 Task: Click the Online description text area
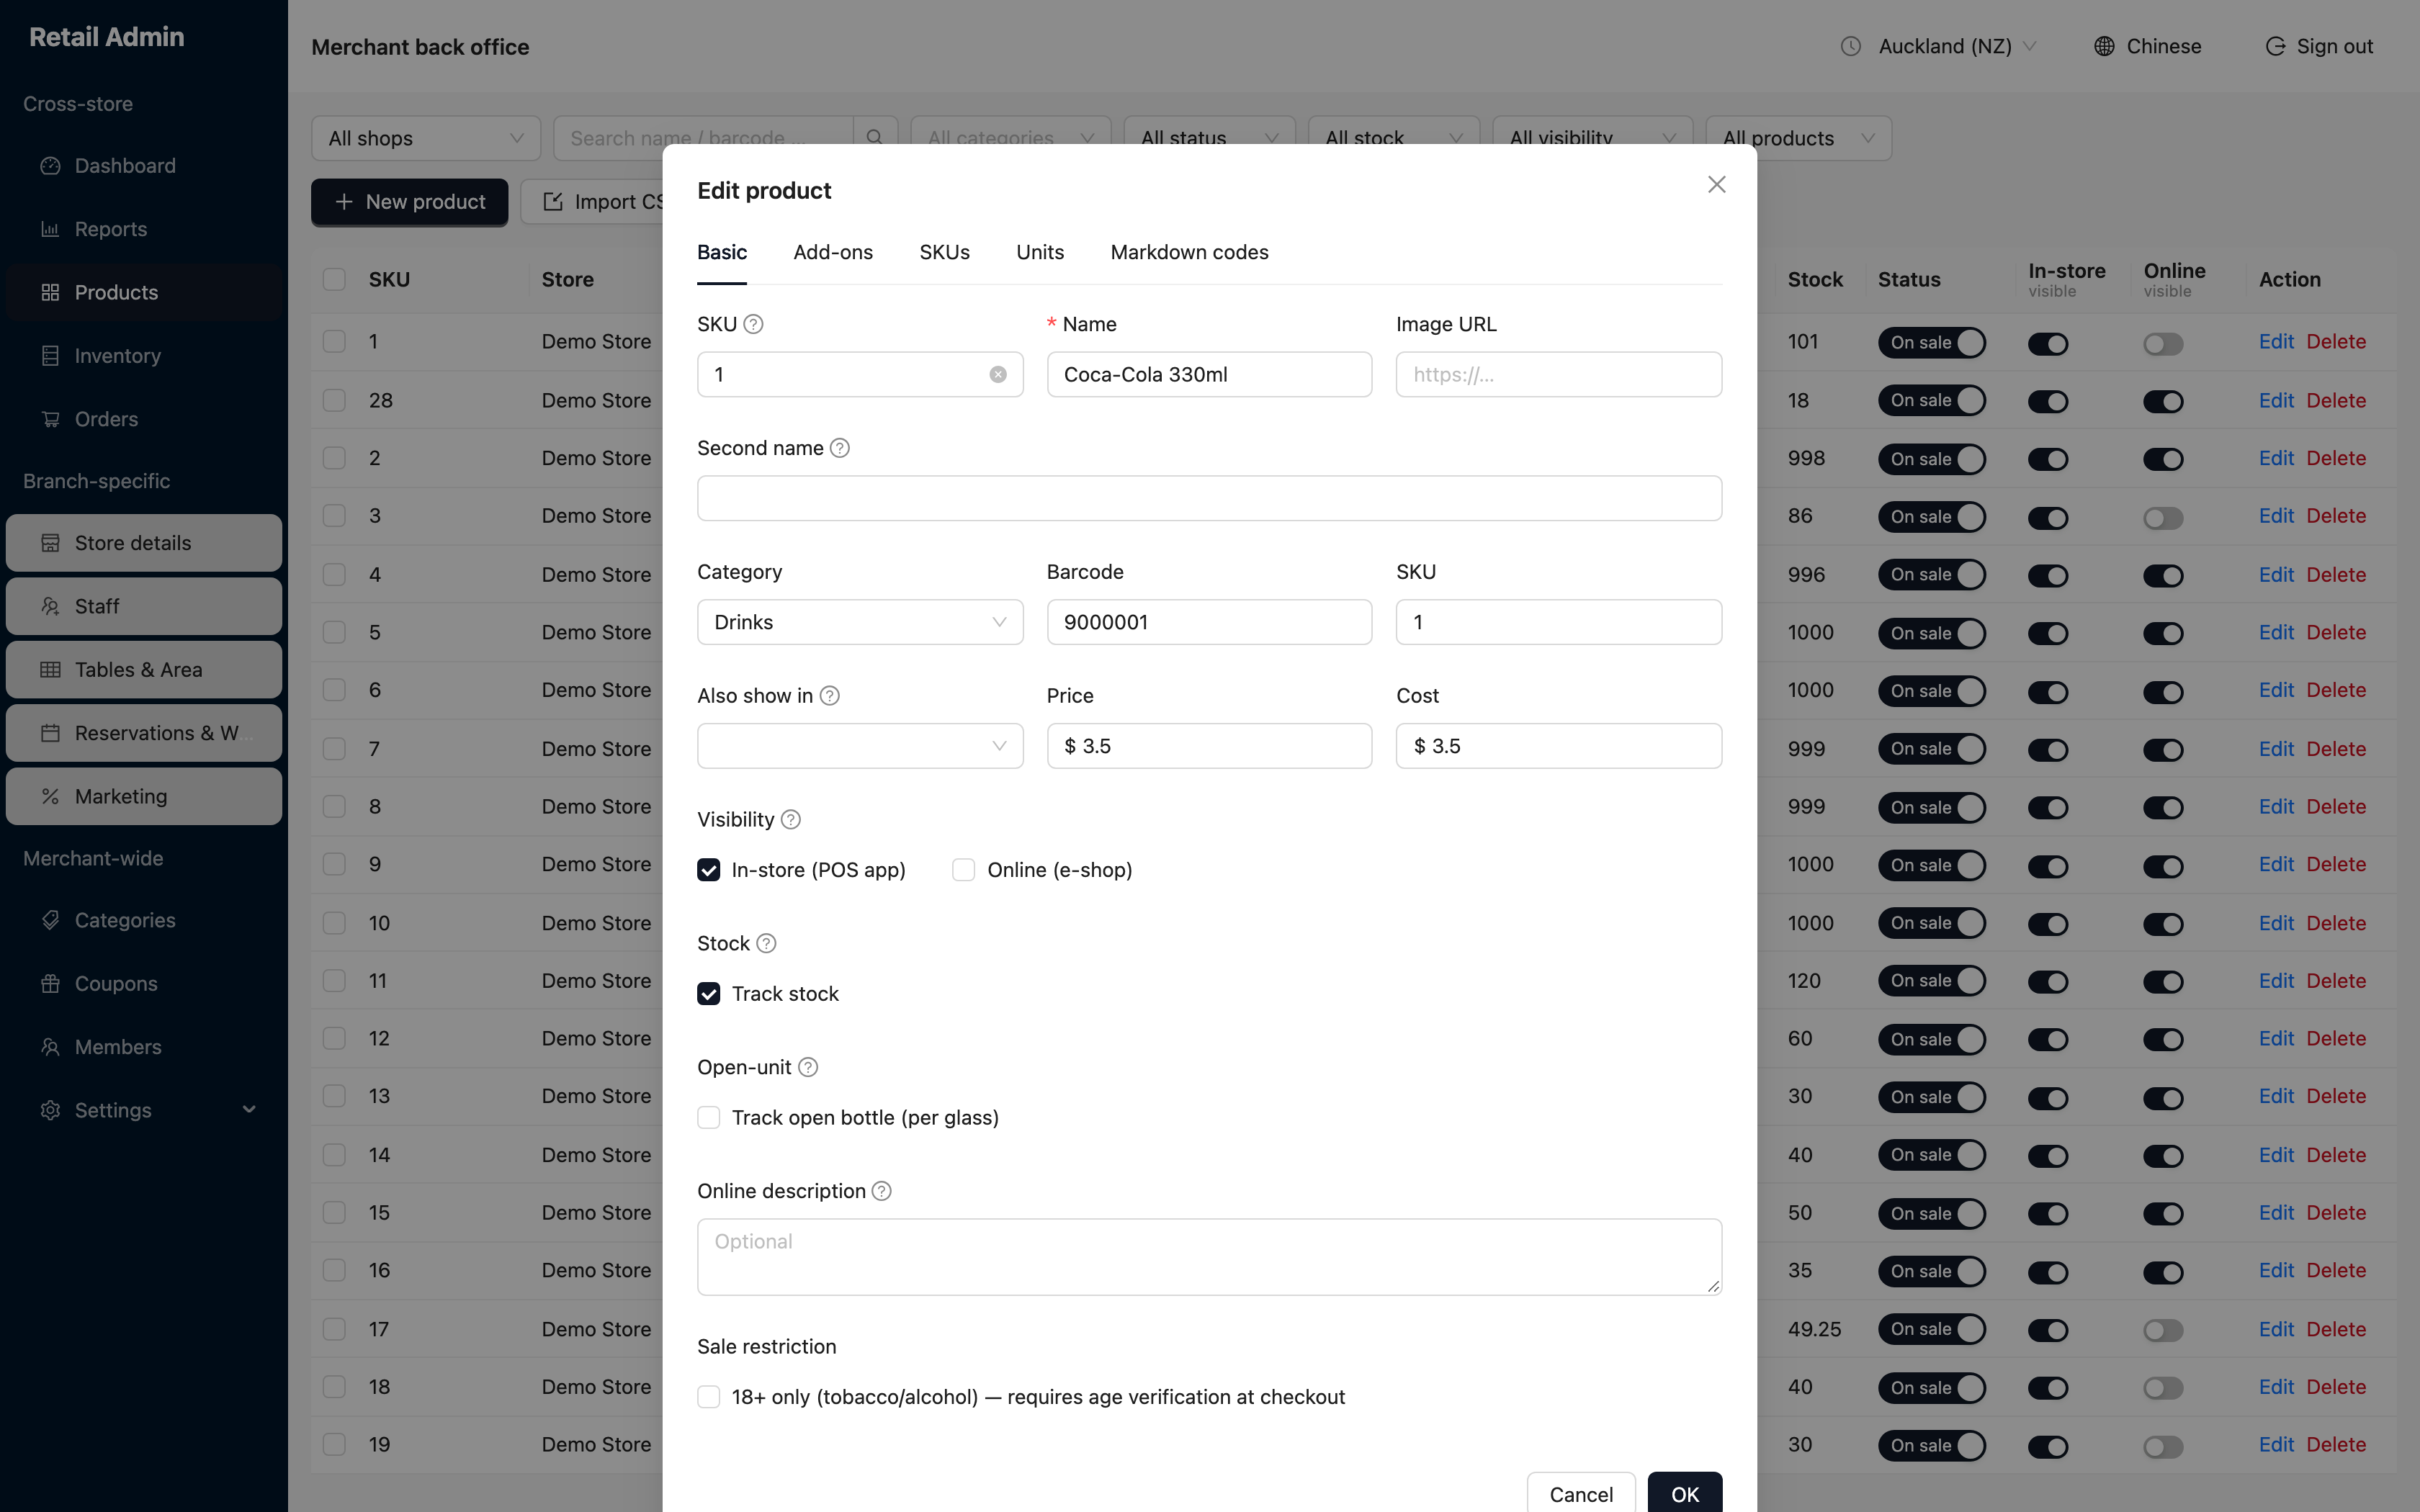pos(1209,1257)
